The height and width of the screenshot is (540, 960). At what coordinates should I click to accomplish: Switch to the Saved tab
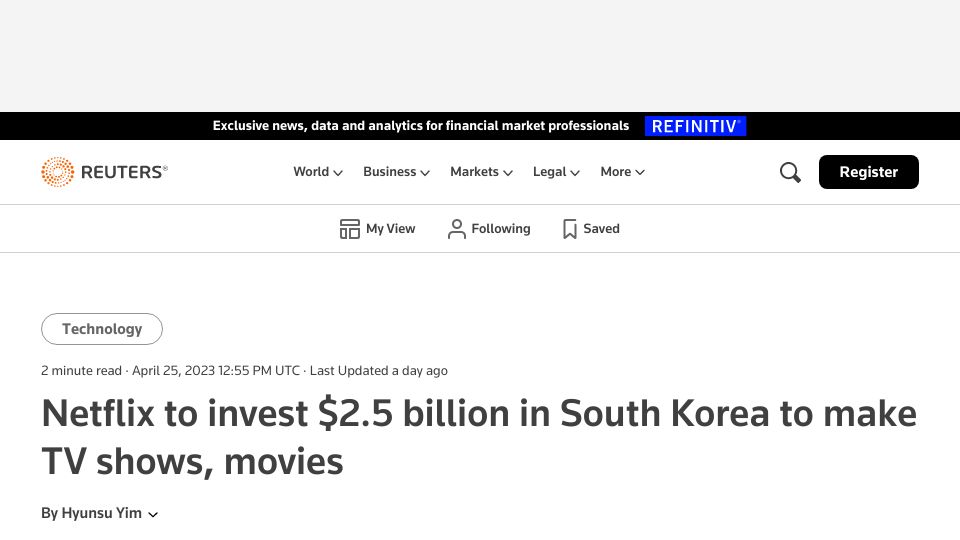tap(591, 229)
